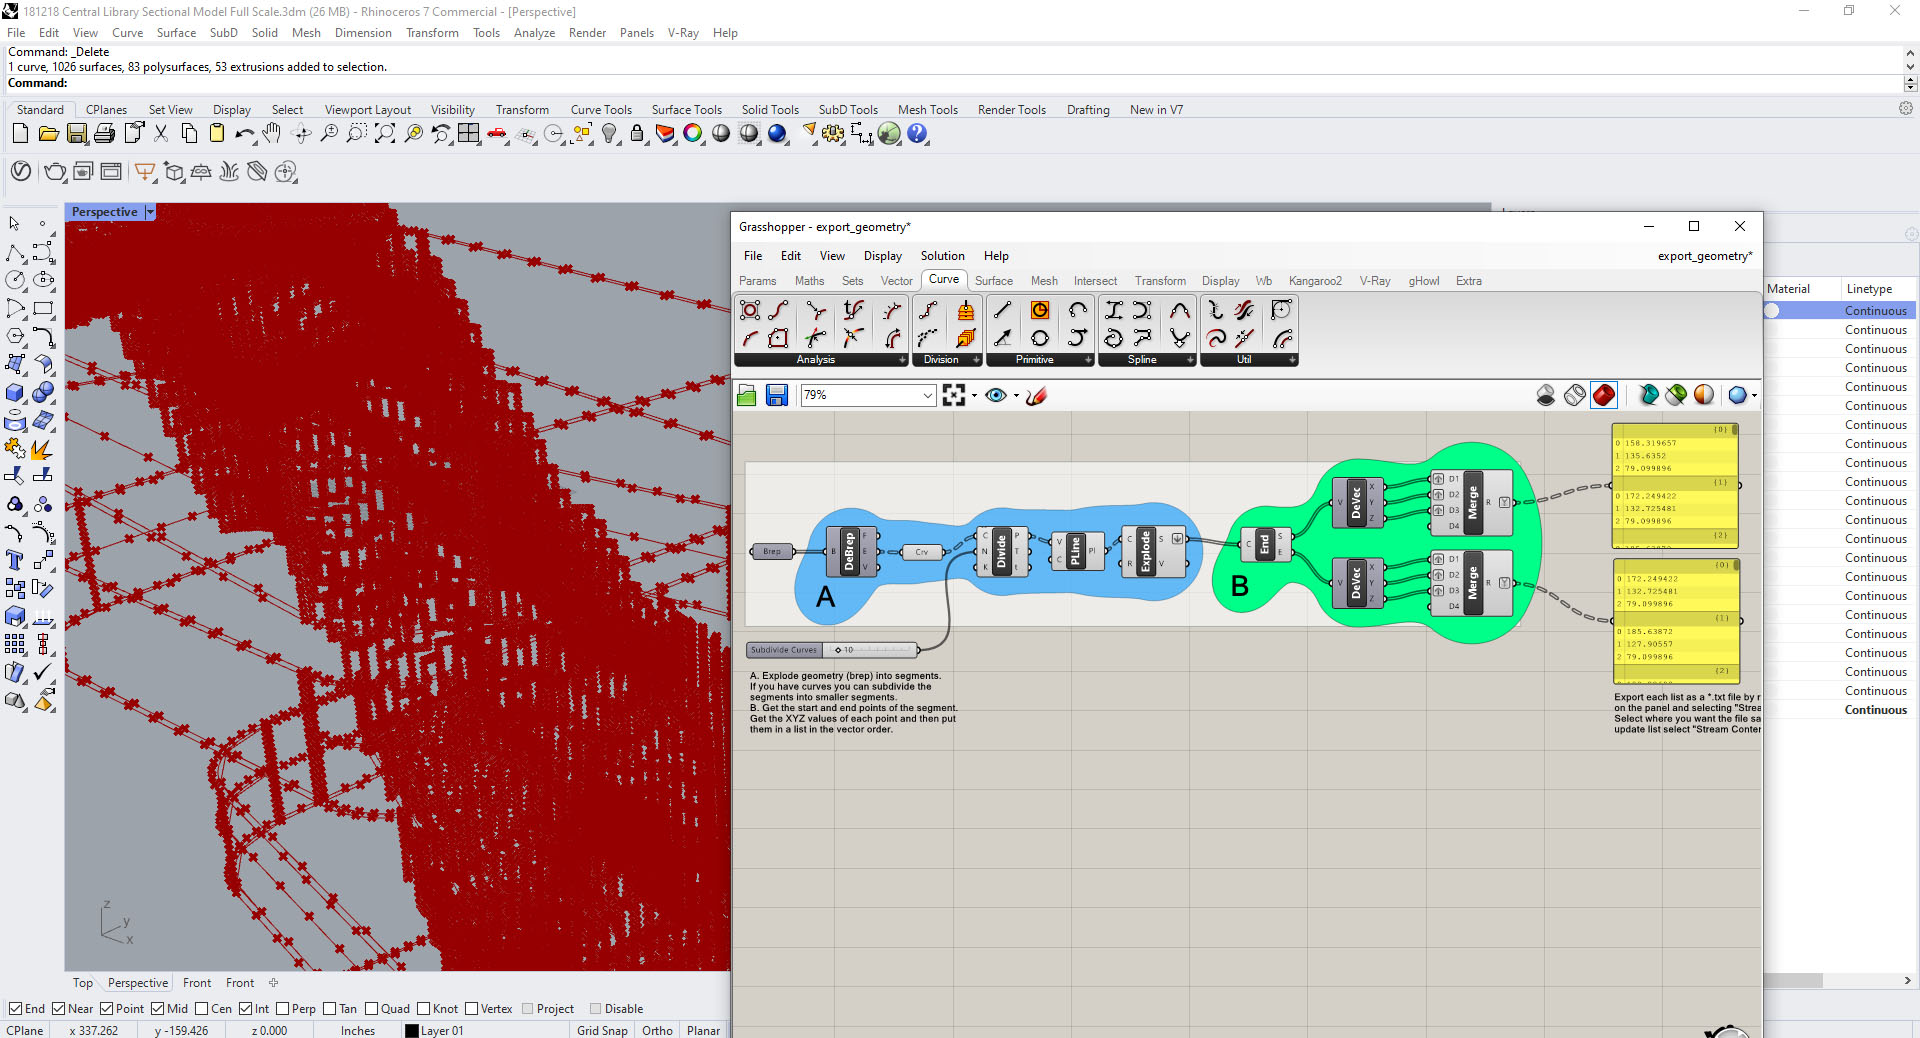The image size is (1920, 1038).
Task: Click the red shaded preview mode icon
Action: point(1604,396)
